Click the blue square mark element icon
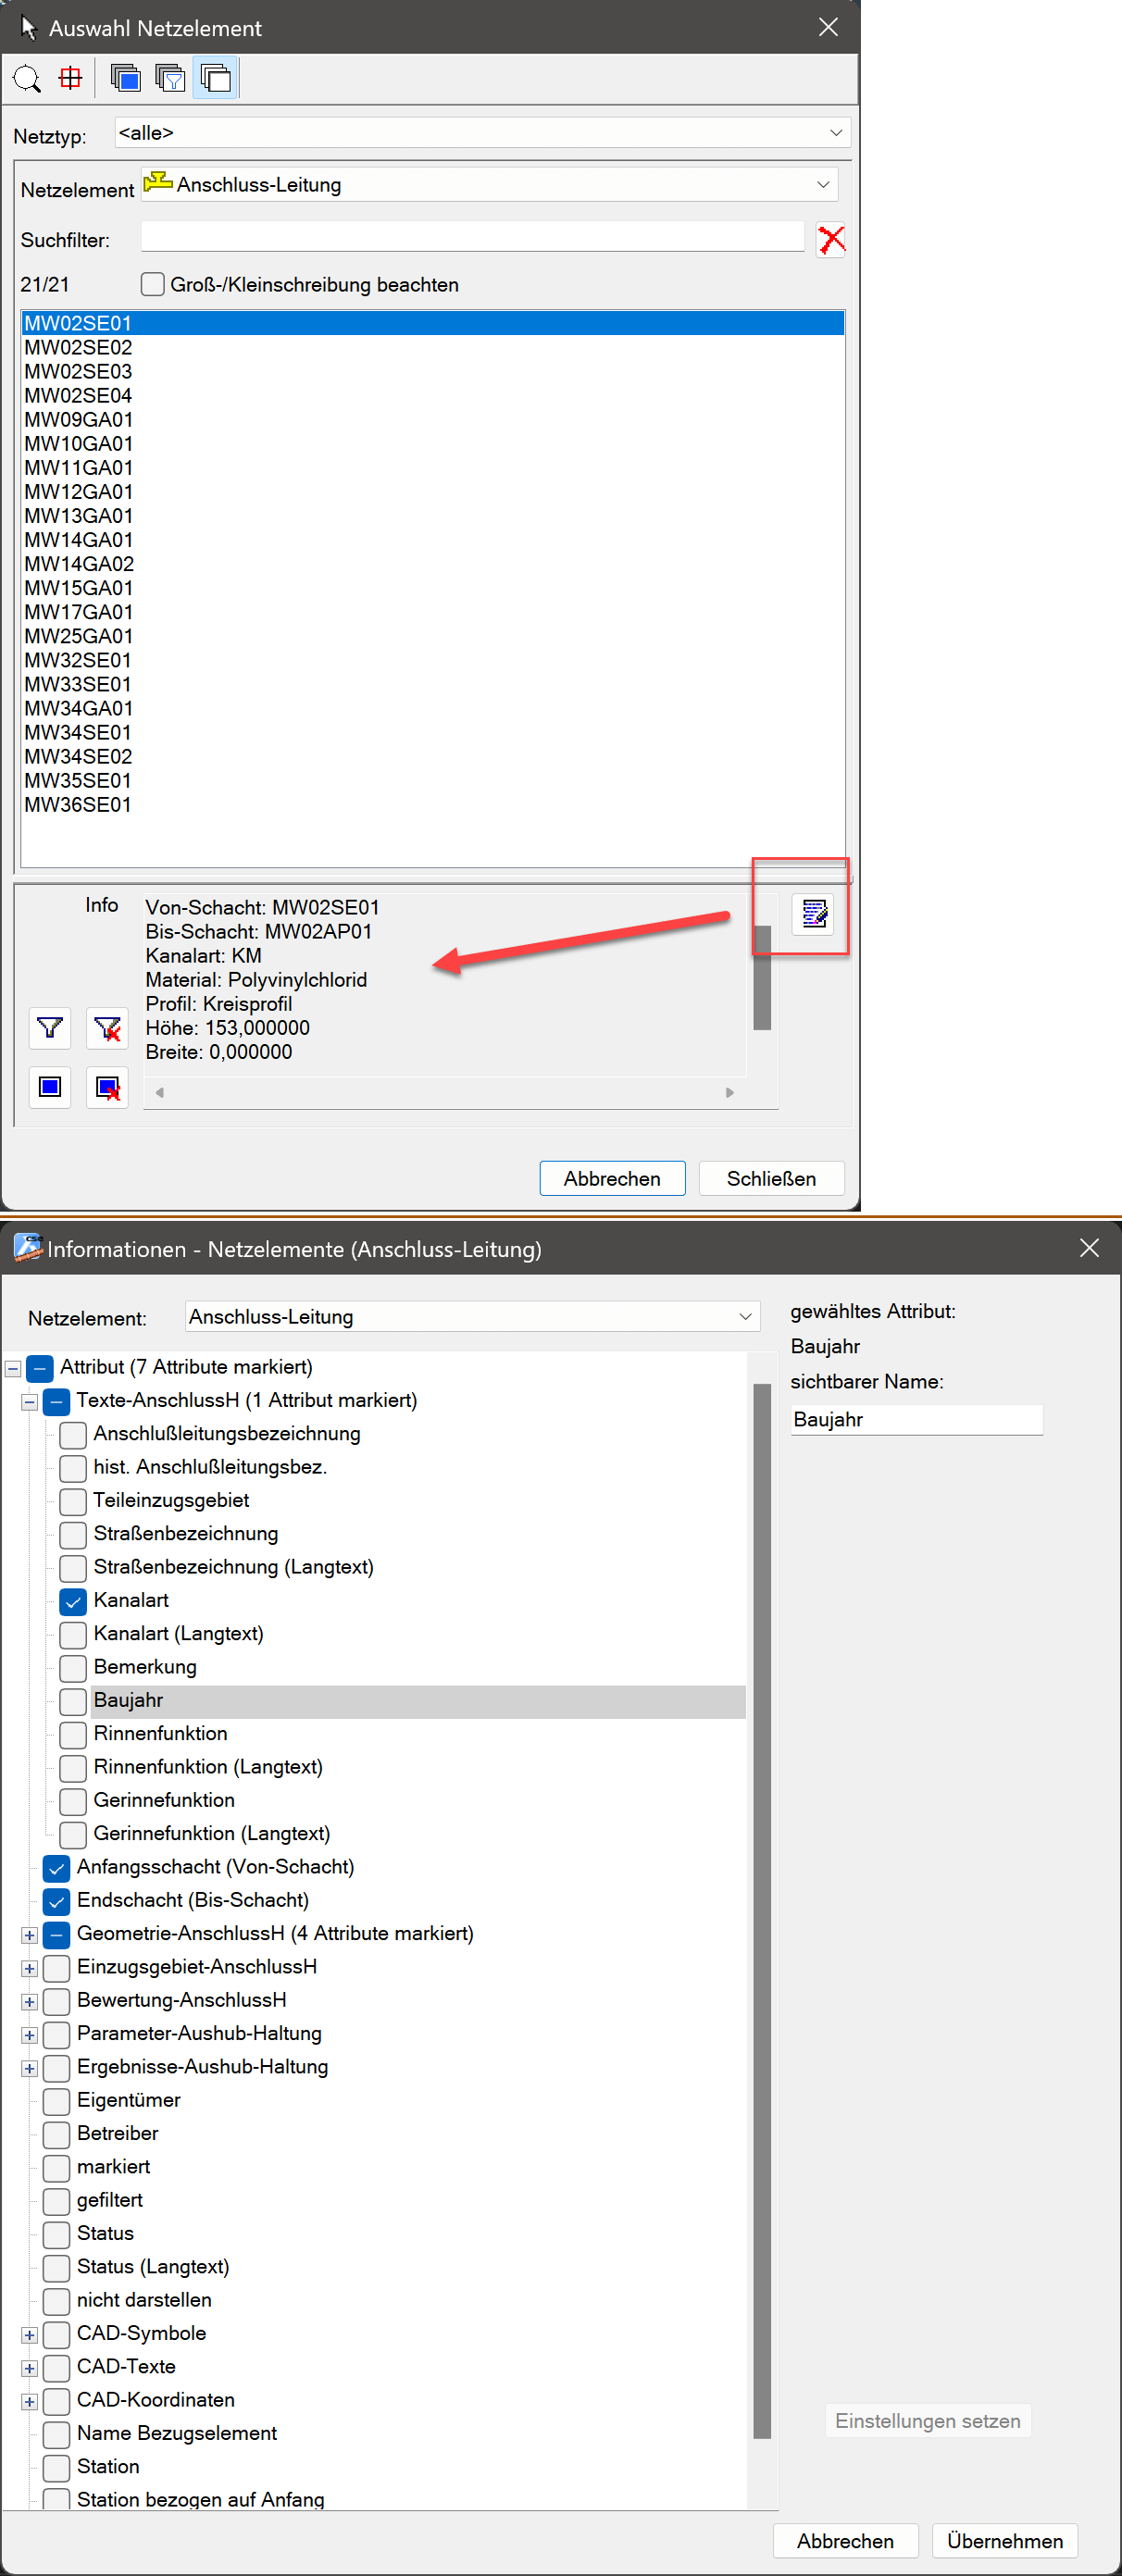This screenshot has width=1122, height=2576. pos(49,1086)
